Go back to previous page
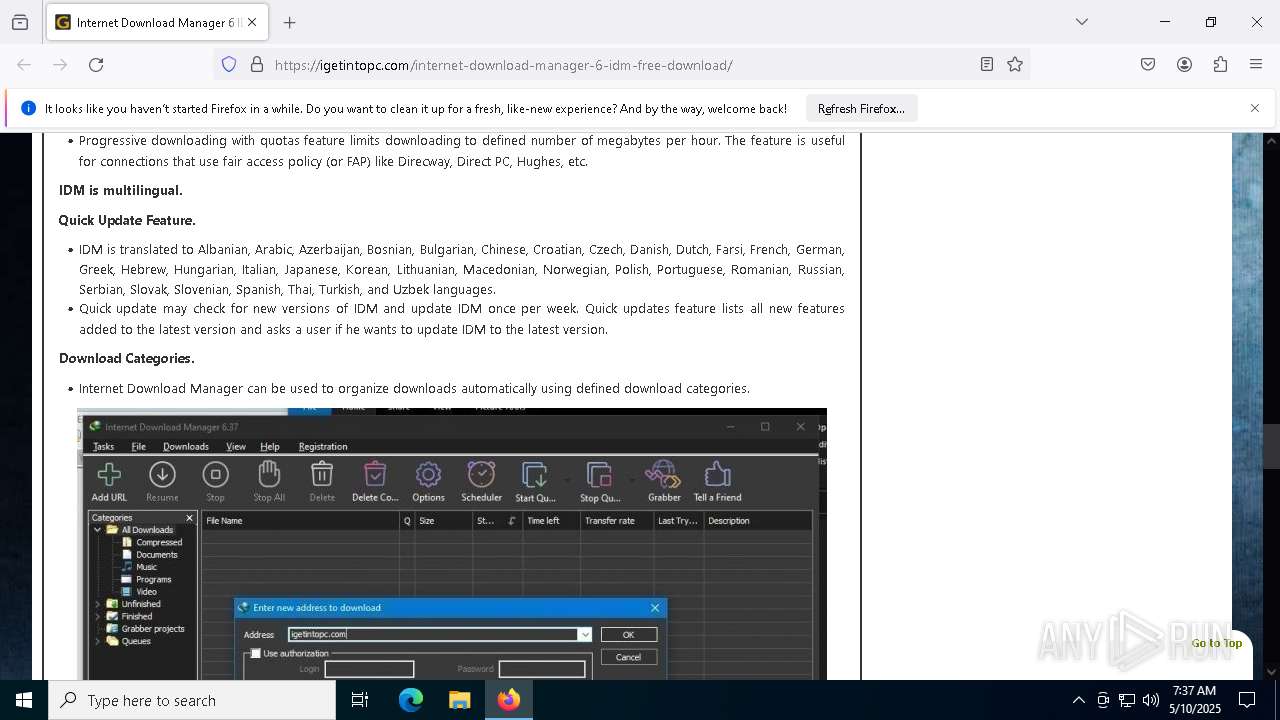The width and height of the screenshot is (1280, 720). (x=24, y=65)
